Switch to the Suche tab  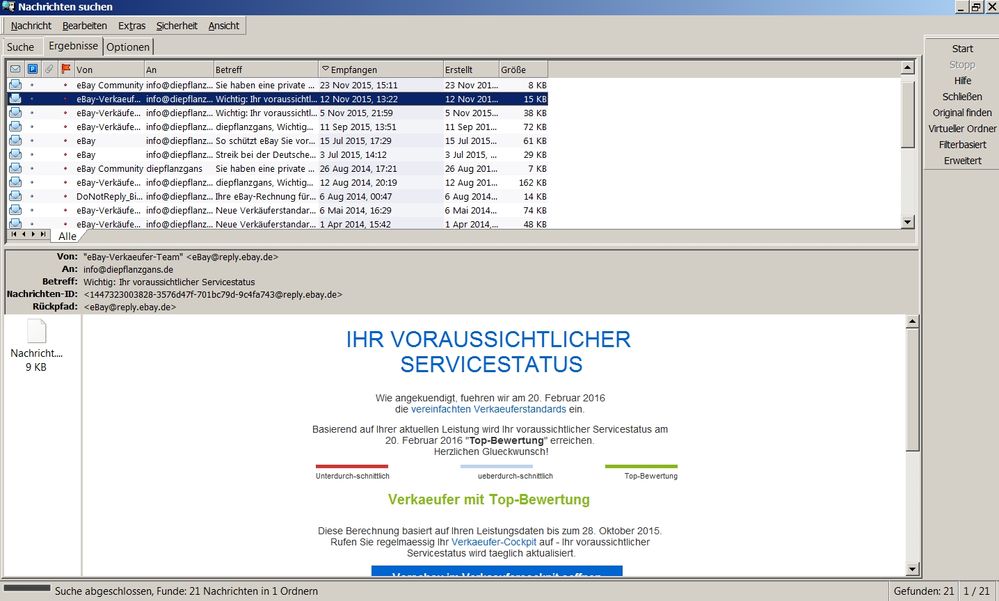(x=20, y=47)
